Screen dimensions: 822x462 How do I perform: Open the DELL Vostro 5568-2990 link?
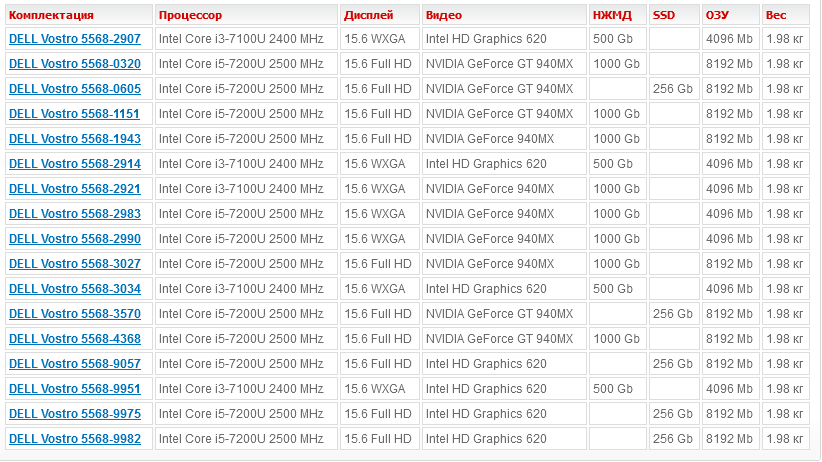(x=75, y=239)
